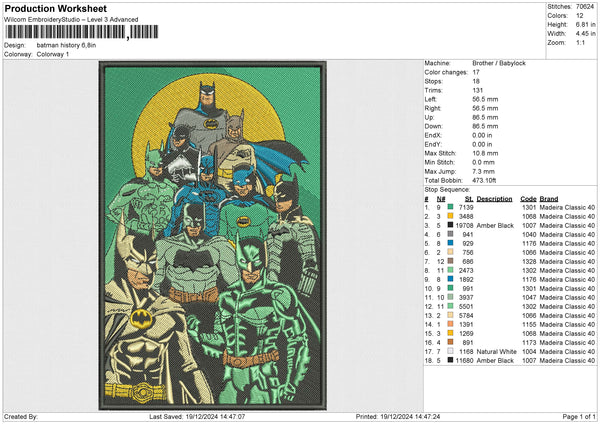Select the "Production Worksheet" title

[x=55, y=8]
